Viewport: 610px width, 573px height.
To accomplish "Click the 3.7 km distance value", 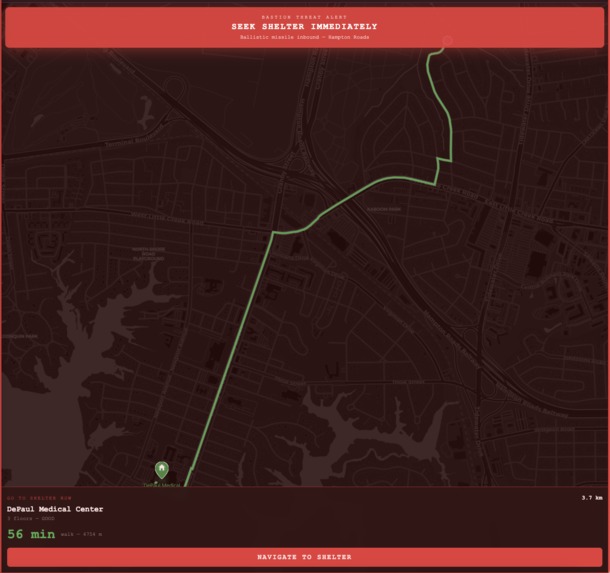I will point(592,498).
